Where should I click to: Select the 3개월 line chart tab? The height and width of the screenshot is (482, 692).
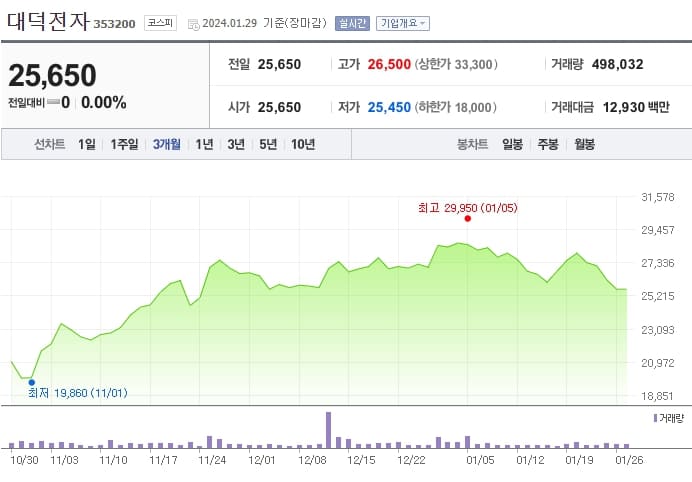tap(166, 144)
